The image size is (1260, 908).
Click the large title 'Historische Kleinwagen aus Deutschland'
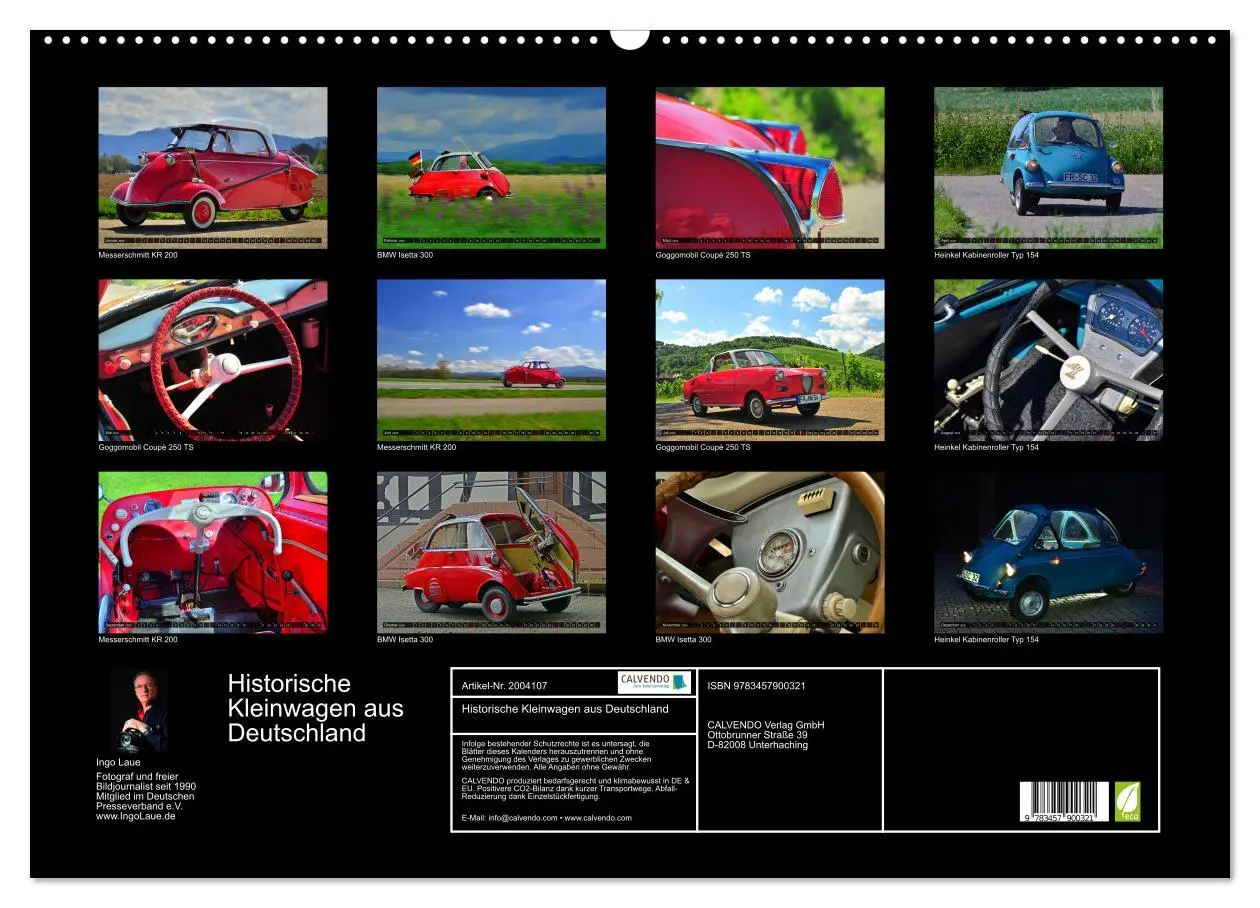coord(316,708)
